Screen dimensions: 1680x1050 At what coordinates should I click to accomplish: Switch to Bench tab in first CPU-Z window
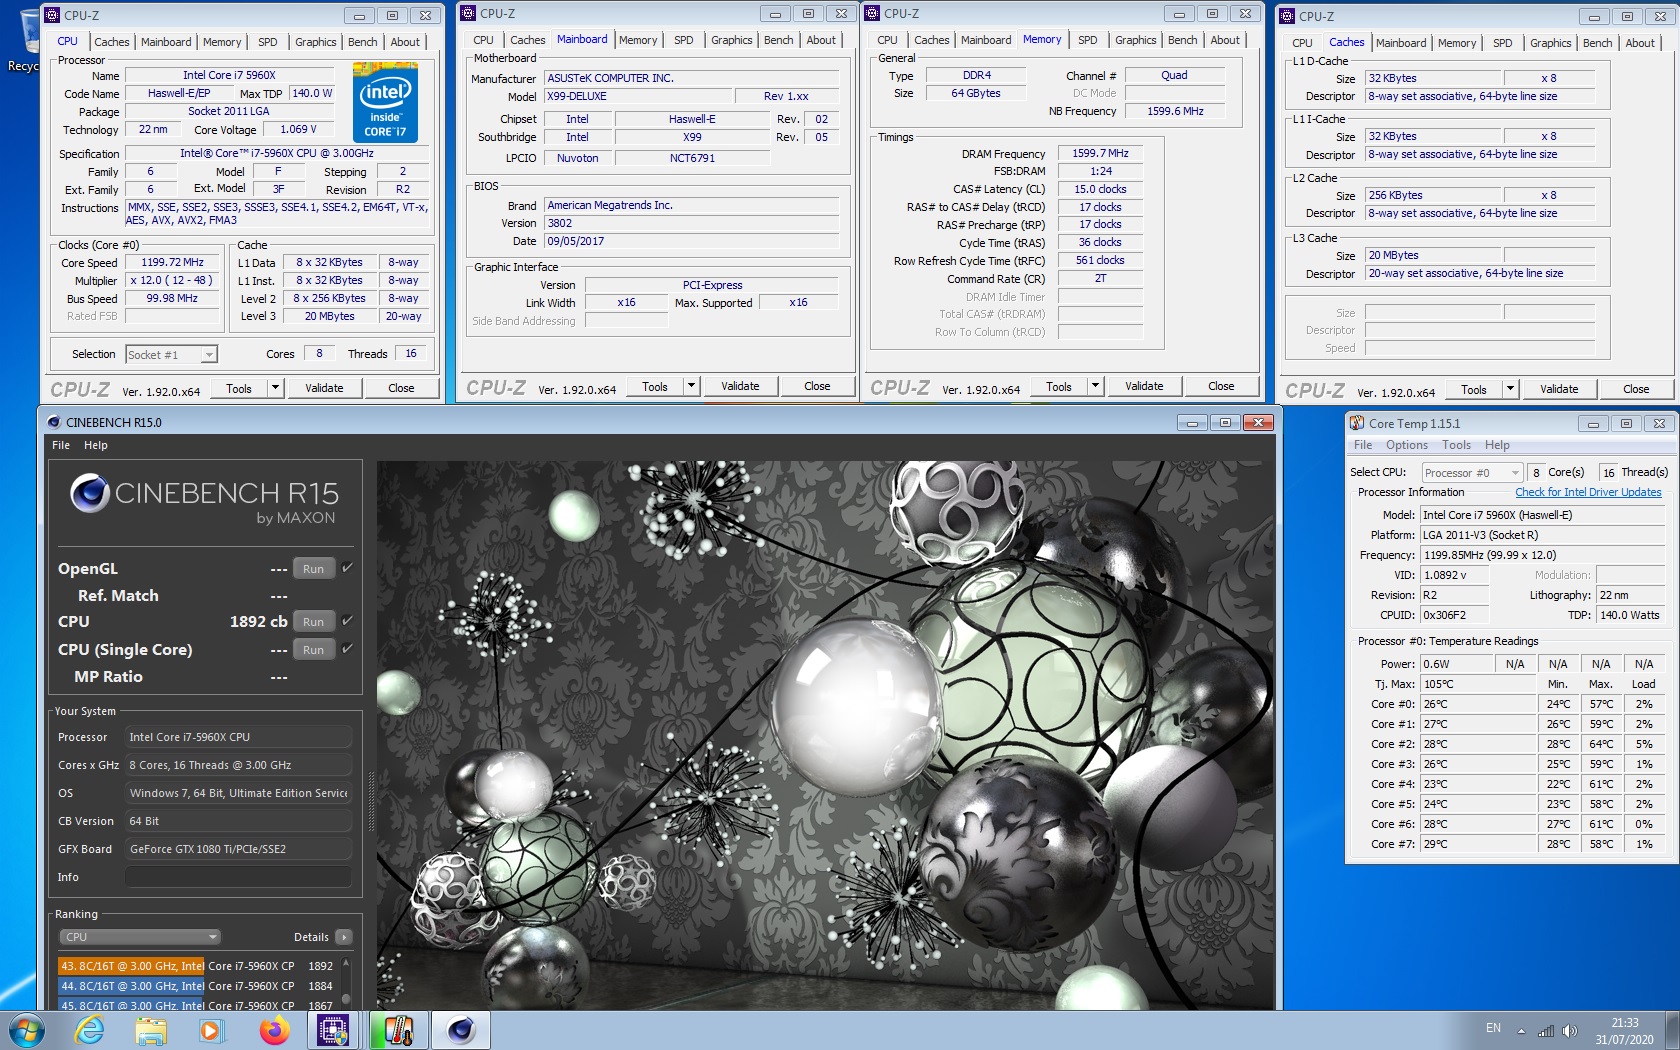pos(363,42)
